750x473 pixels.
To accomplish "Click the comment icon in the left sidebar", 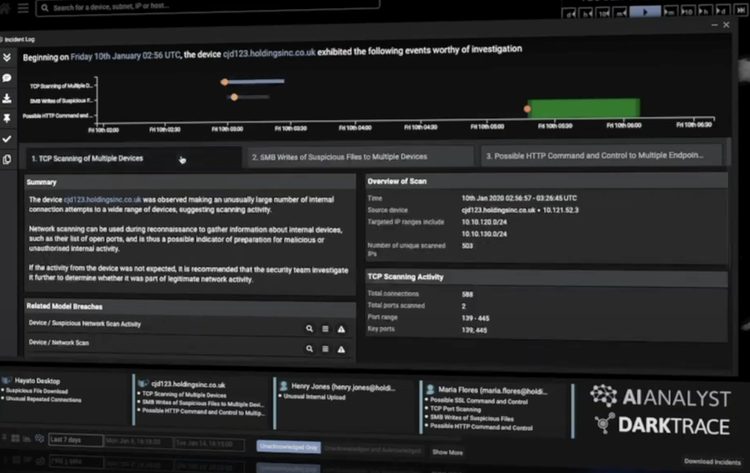I will (7, 78).
